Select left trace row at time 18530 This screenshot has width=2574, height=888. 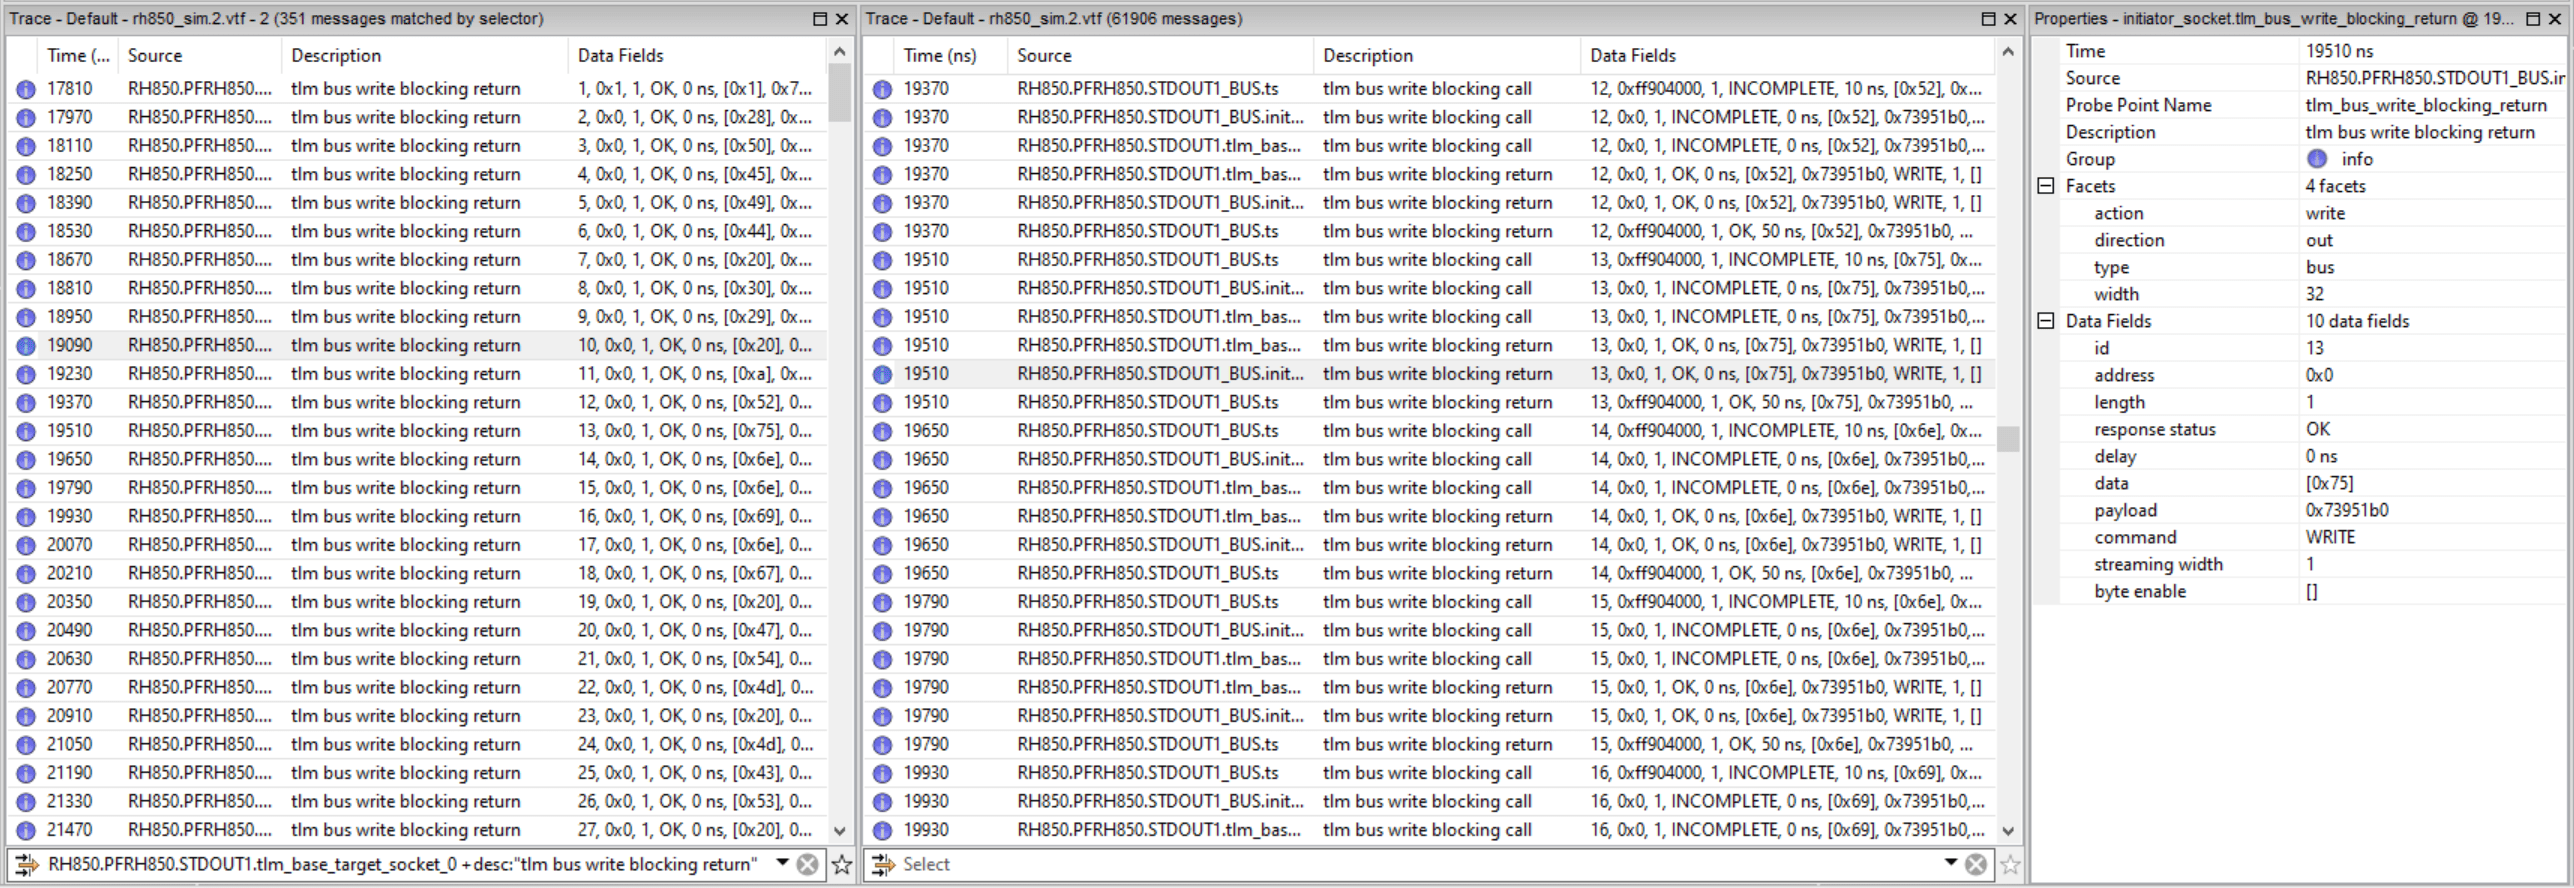tap(418, 231)
